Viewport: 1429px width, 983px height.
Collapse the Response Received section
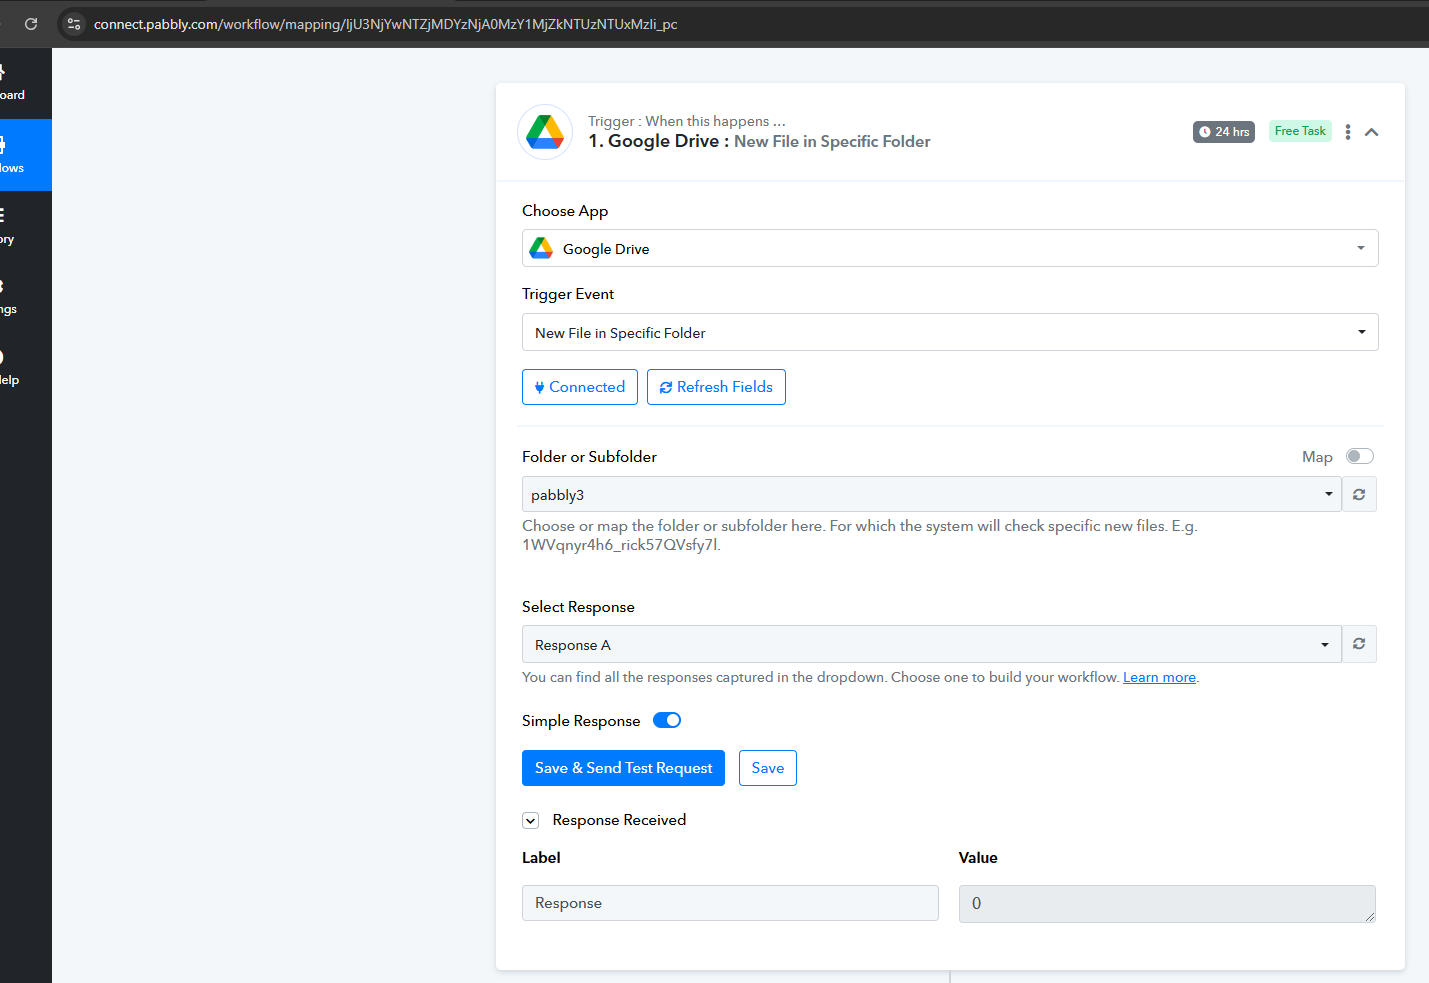click(x=531, y=820)
